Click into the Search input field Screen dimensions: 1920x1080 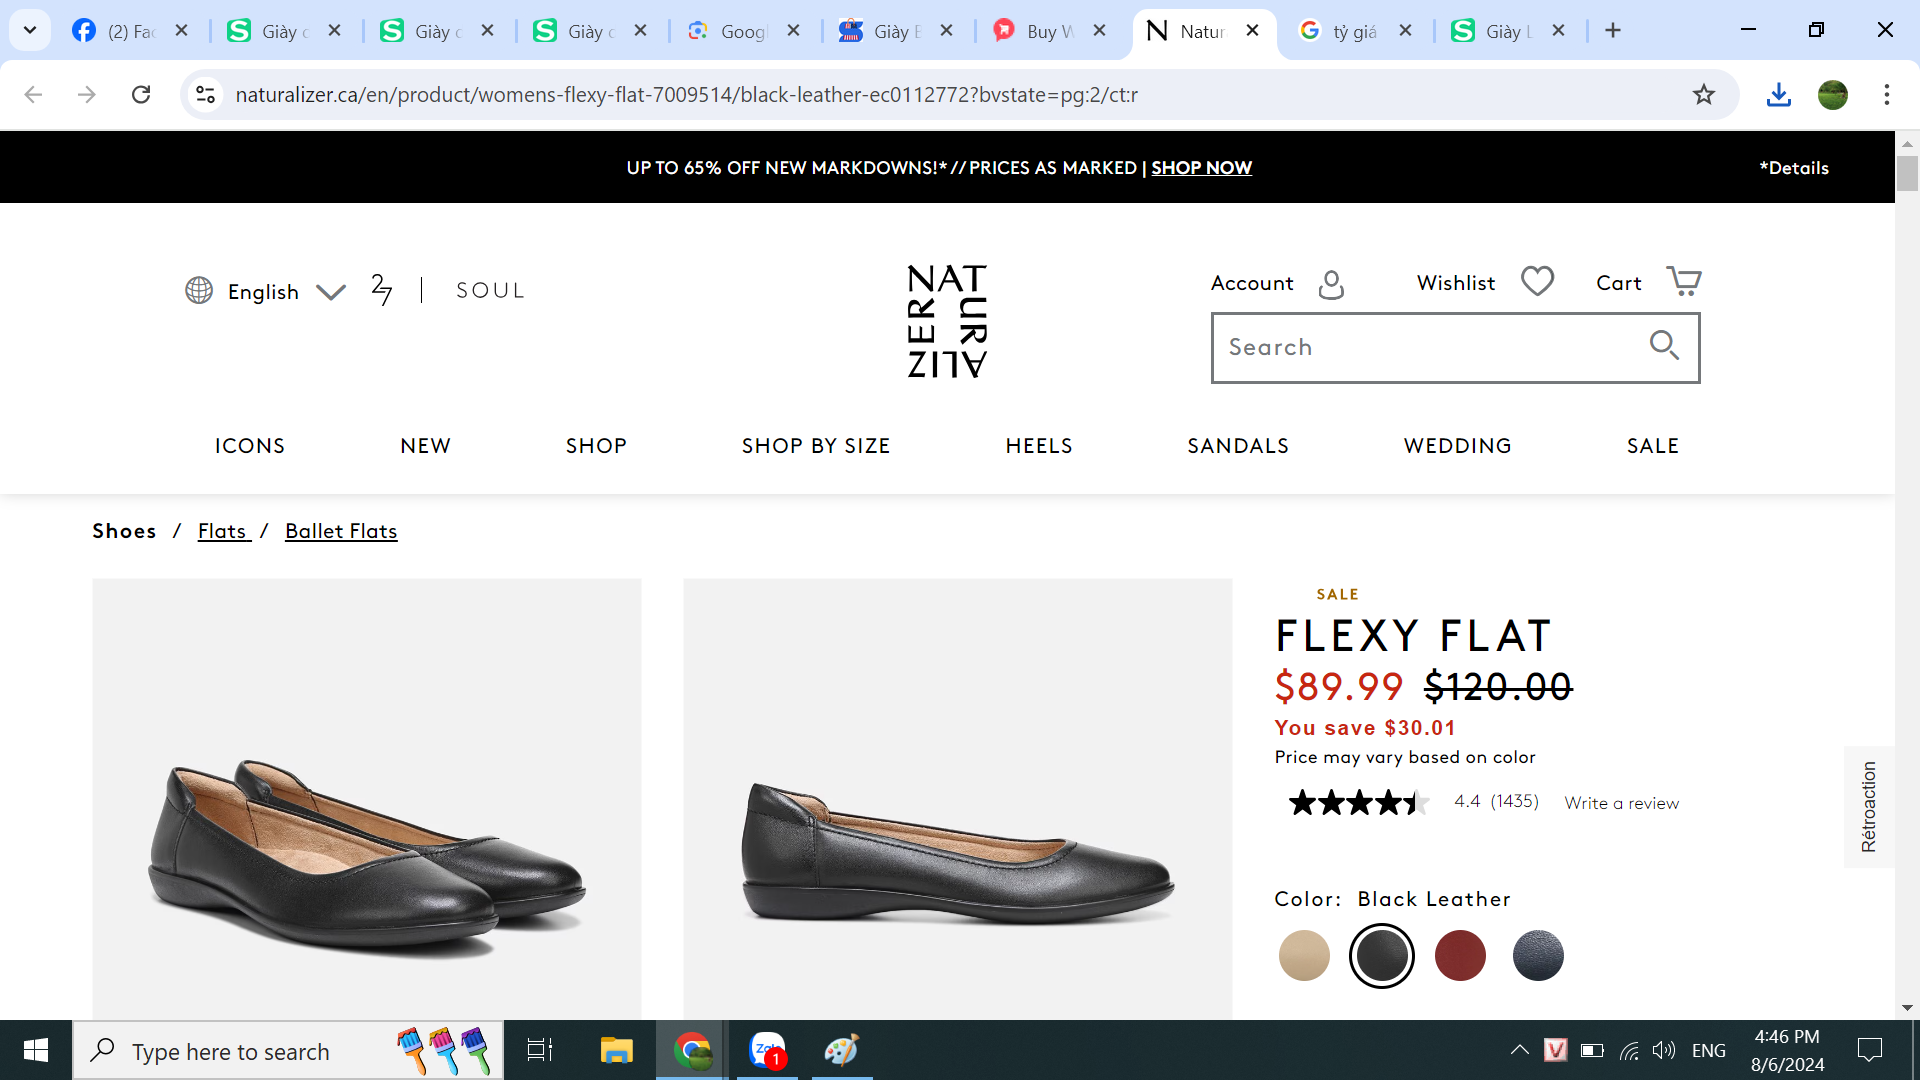pos(1430,347)
